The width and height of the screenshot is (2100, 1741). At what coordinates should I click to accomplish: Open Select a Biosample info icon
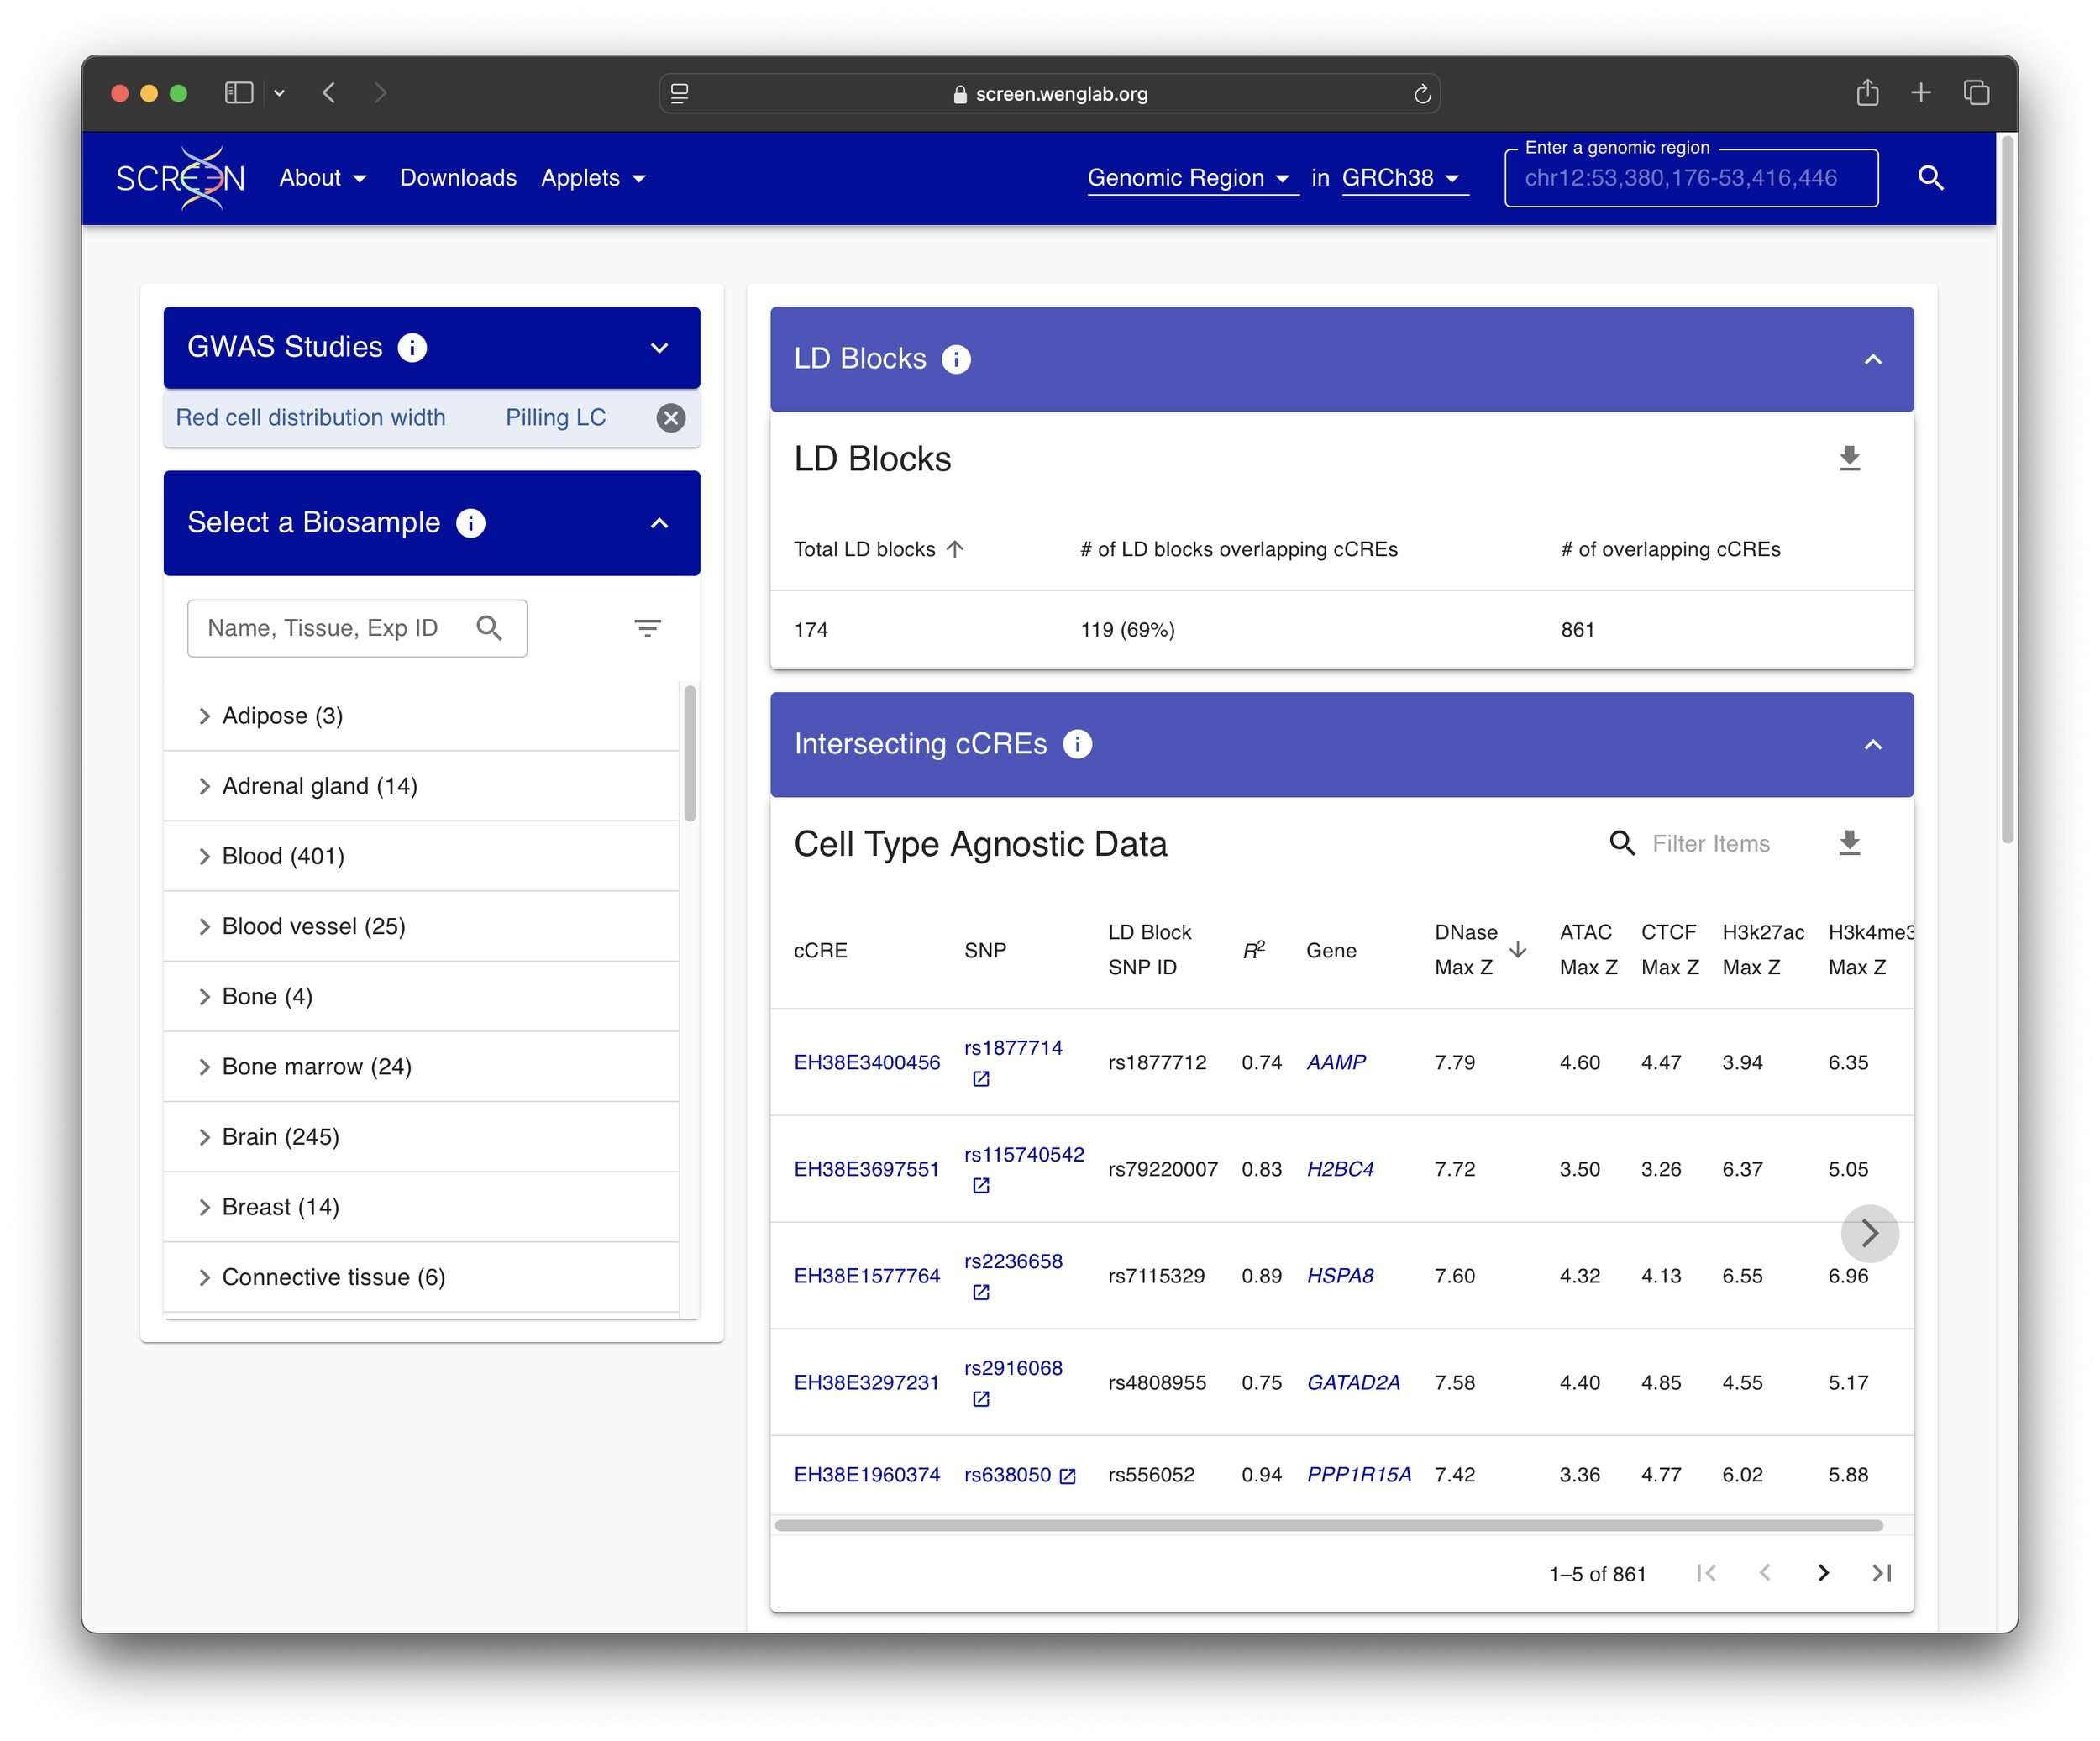[470, 523]
